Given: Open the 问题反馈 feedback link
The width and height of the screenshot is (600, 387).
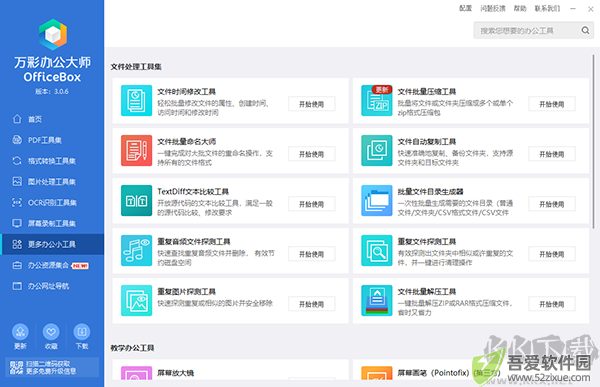Looking at the screenshot, I should click(x=493, y=8).
